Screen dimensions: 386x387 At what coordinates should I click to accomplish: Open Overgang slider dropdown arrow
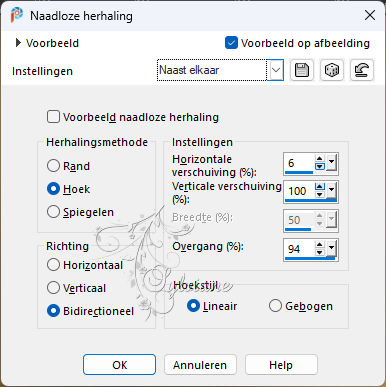coord(331,248)
